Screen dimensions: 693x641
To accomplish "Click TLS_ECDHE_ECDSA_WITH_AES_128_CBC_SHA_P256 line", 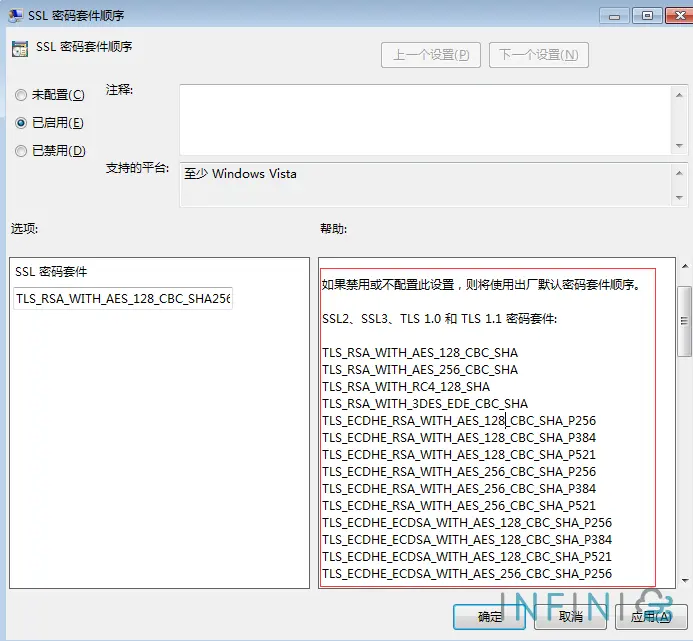I will pos(467,523).
